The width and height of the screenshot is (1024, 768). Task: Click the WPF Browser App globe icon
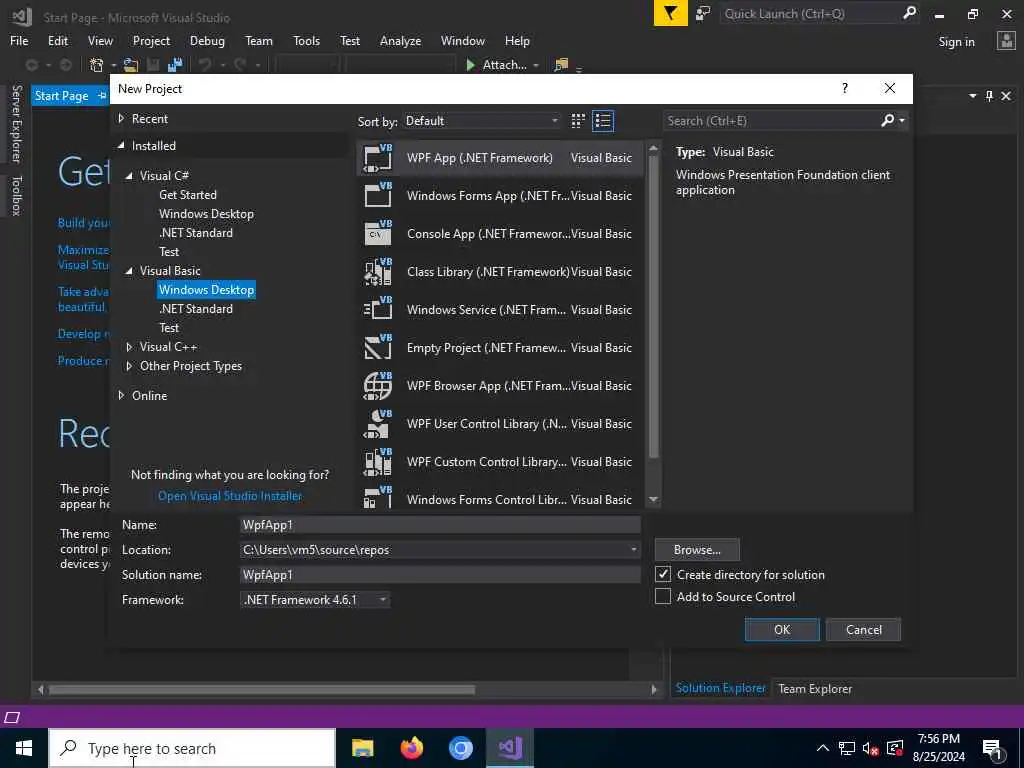377,385
